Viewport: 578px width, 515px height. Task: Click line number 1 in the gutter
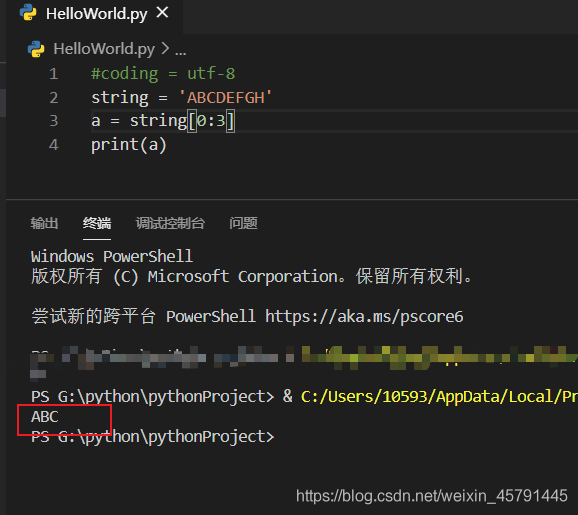pos(54,74)
